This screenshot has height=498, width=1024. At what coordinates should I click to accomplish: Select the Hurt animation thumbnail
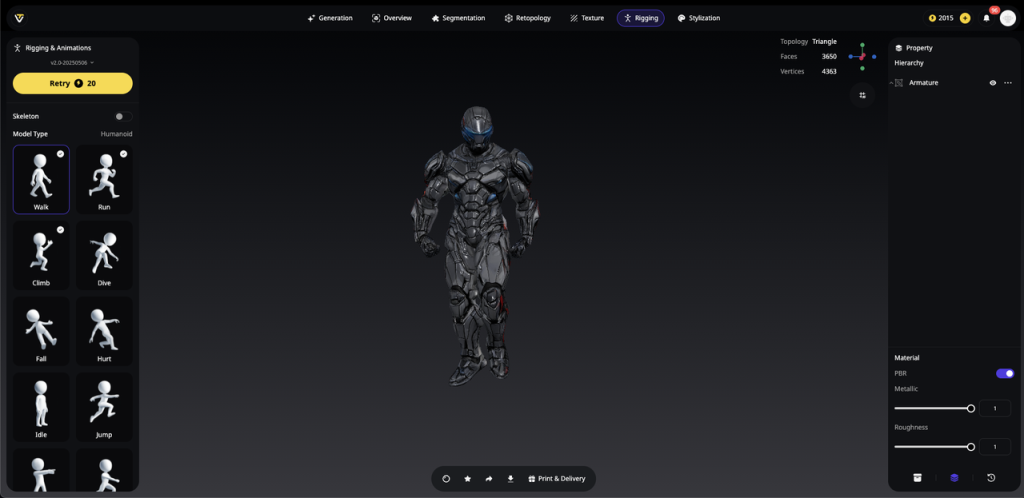pyautogui.click(x=104, y=331)
